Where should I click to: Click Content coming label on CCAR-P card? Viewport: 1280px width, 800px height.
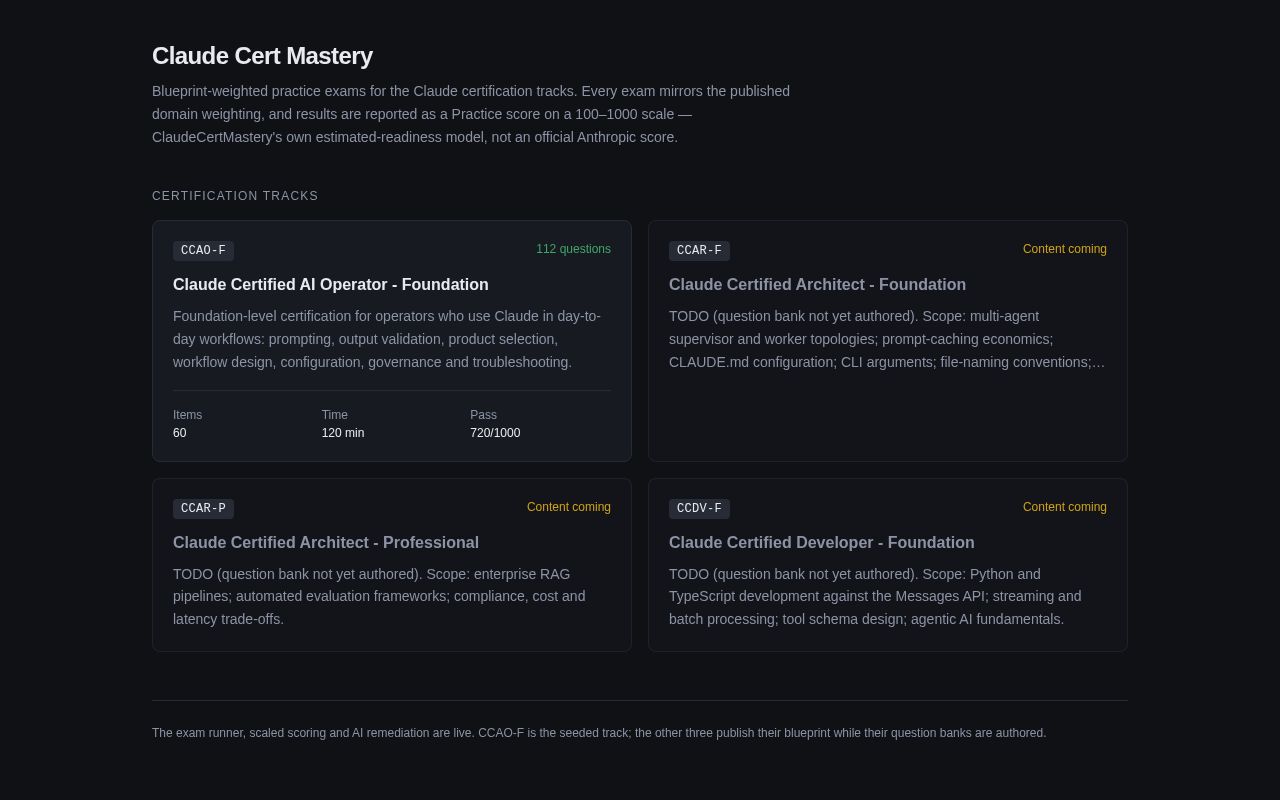pyautogui.click(x=568, y=507)
